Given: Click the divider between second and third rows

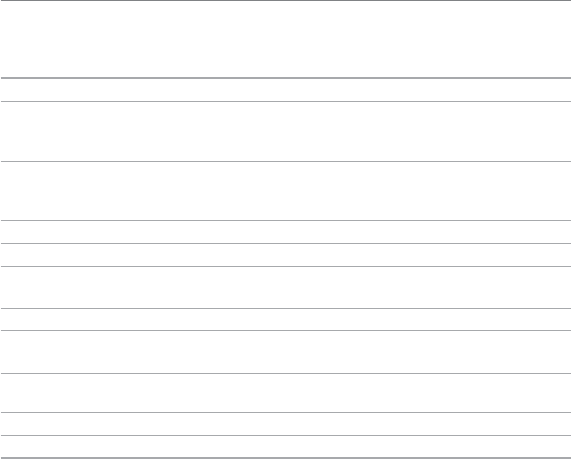Looking at the screenshot, I should 286,161.
